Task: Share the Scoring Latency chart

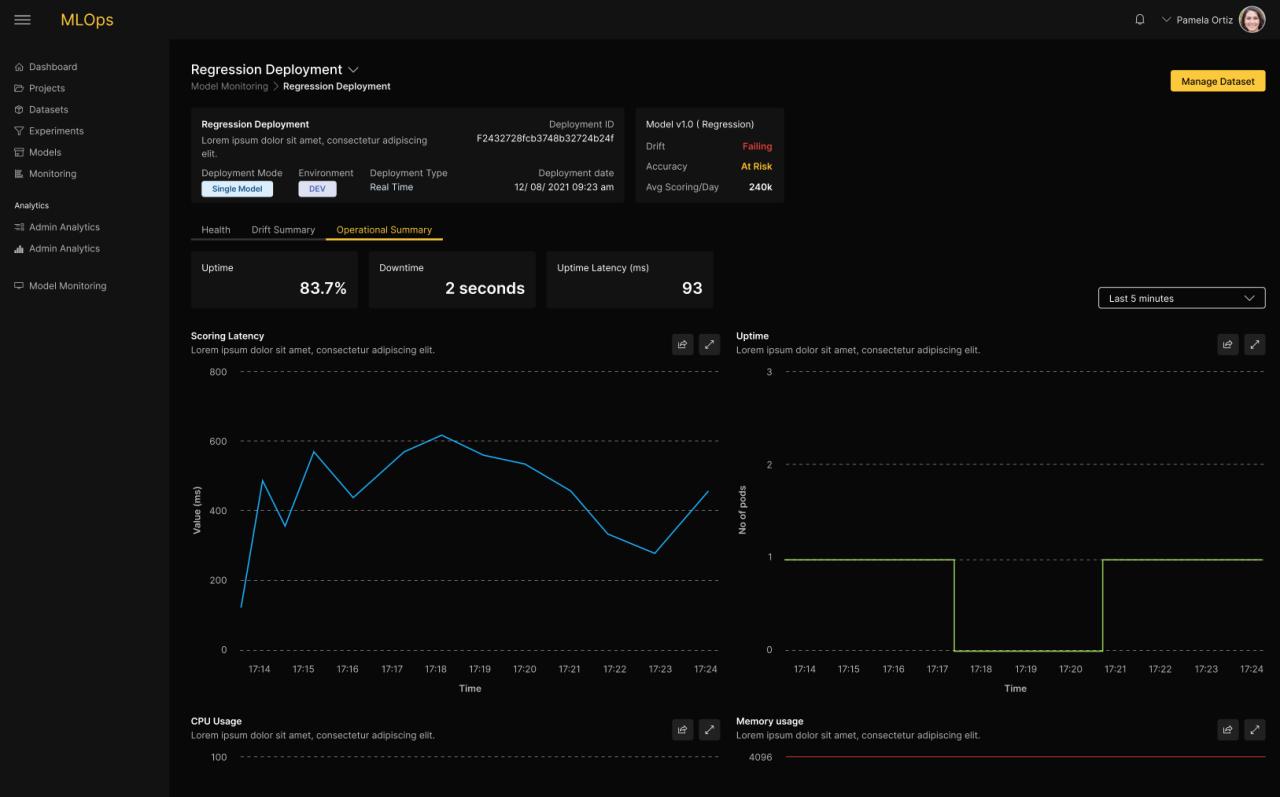Action: (682, 344)
